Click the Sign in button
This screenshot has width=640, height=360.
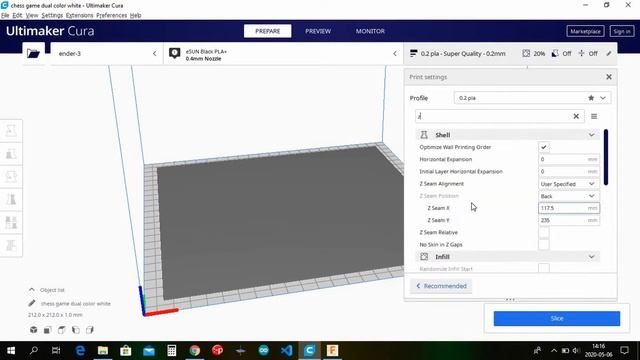coord(622,31)
